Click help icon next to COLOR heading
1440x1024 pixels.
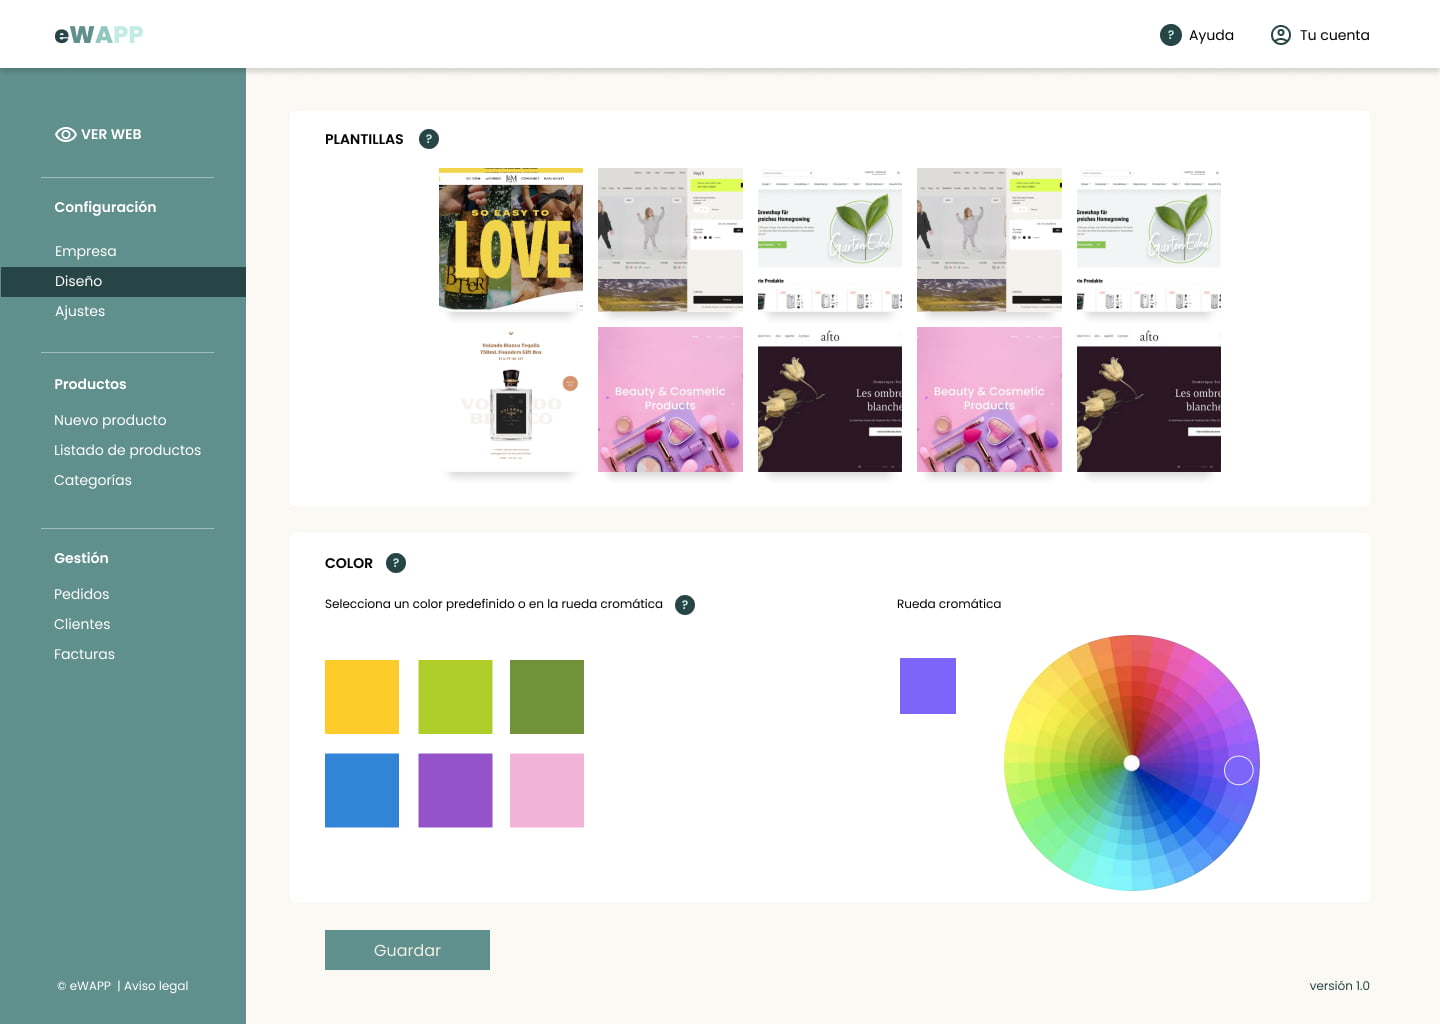396,563
